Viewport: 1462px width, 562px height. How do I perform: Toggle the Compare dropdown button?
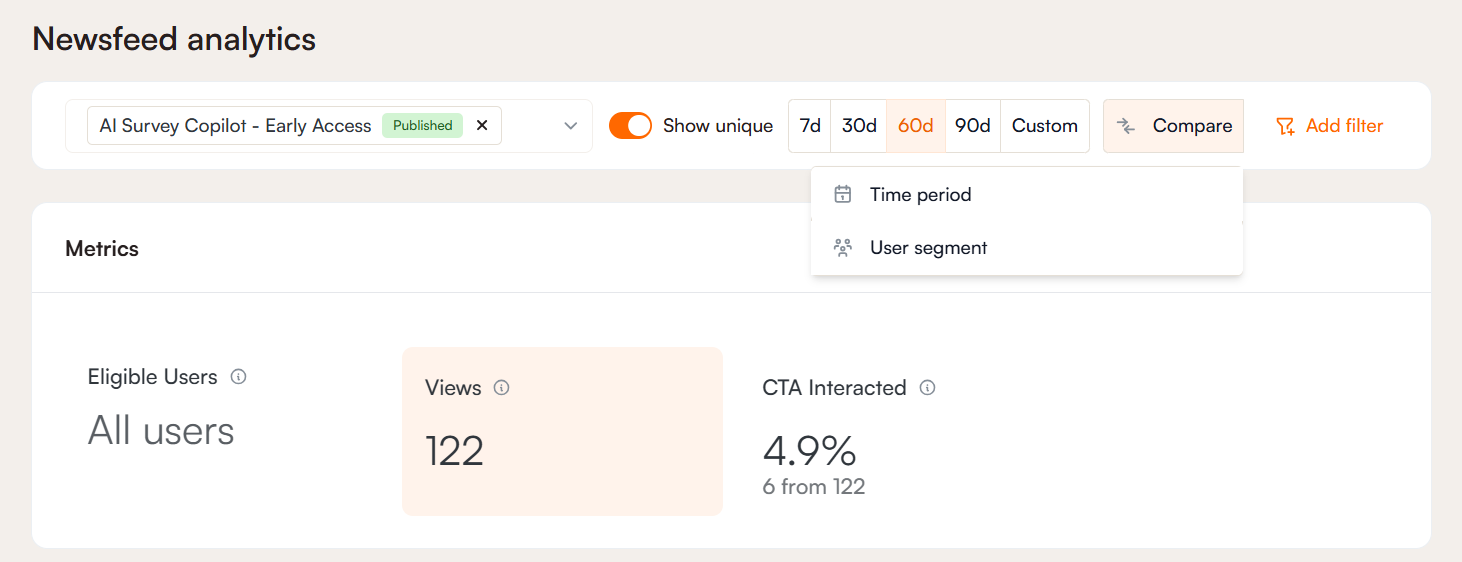[1174, 126]
